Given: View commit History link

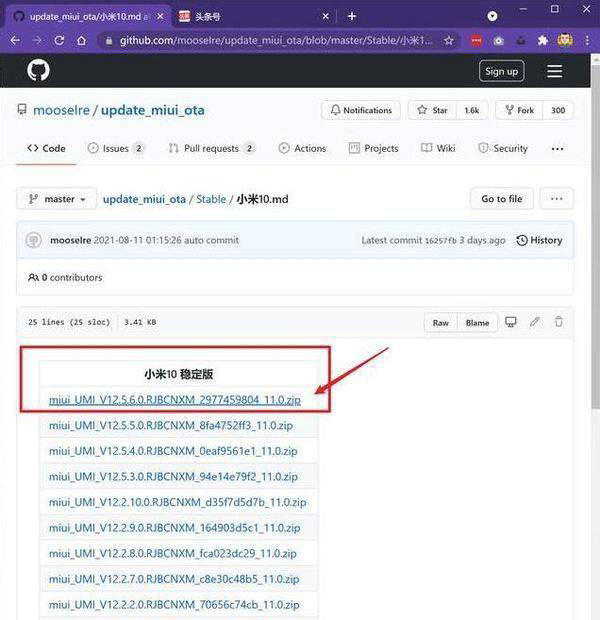Looking at the screenshot, I should click(x=539, y=240).
